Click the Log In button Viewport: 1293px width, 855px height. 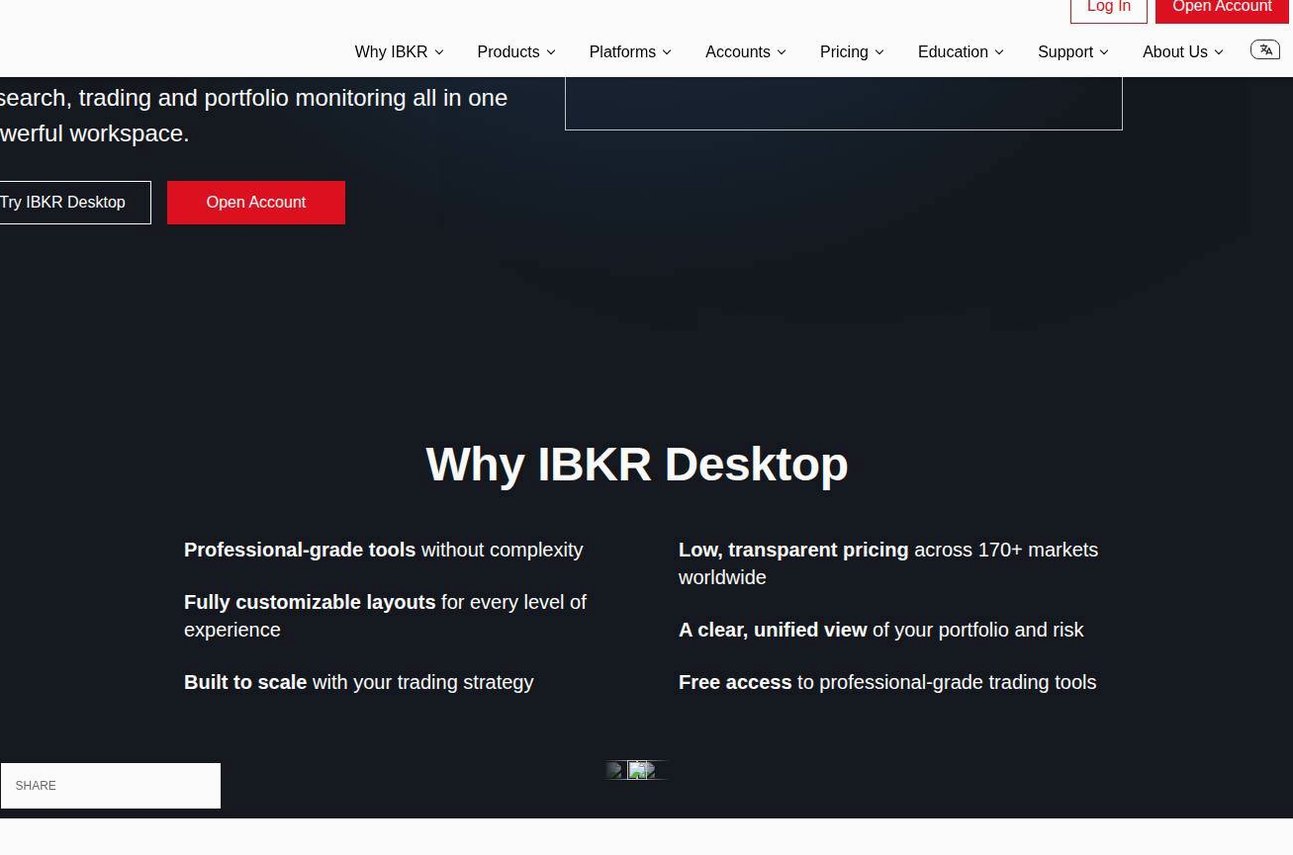click(x=1109, y=9)
